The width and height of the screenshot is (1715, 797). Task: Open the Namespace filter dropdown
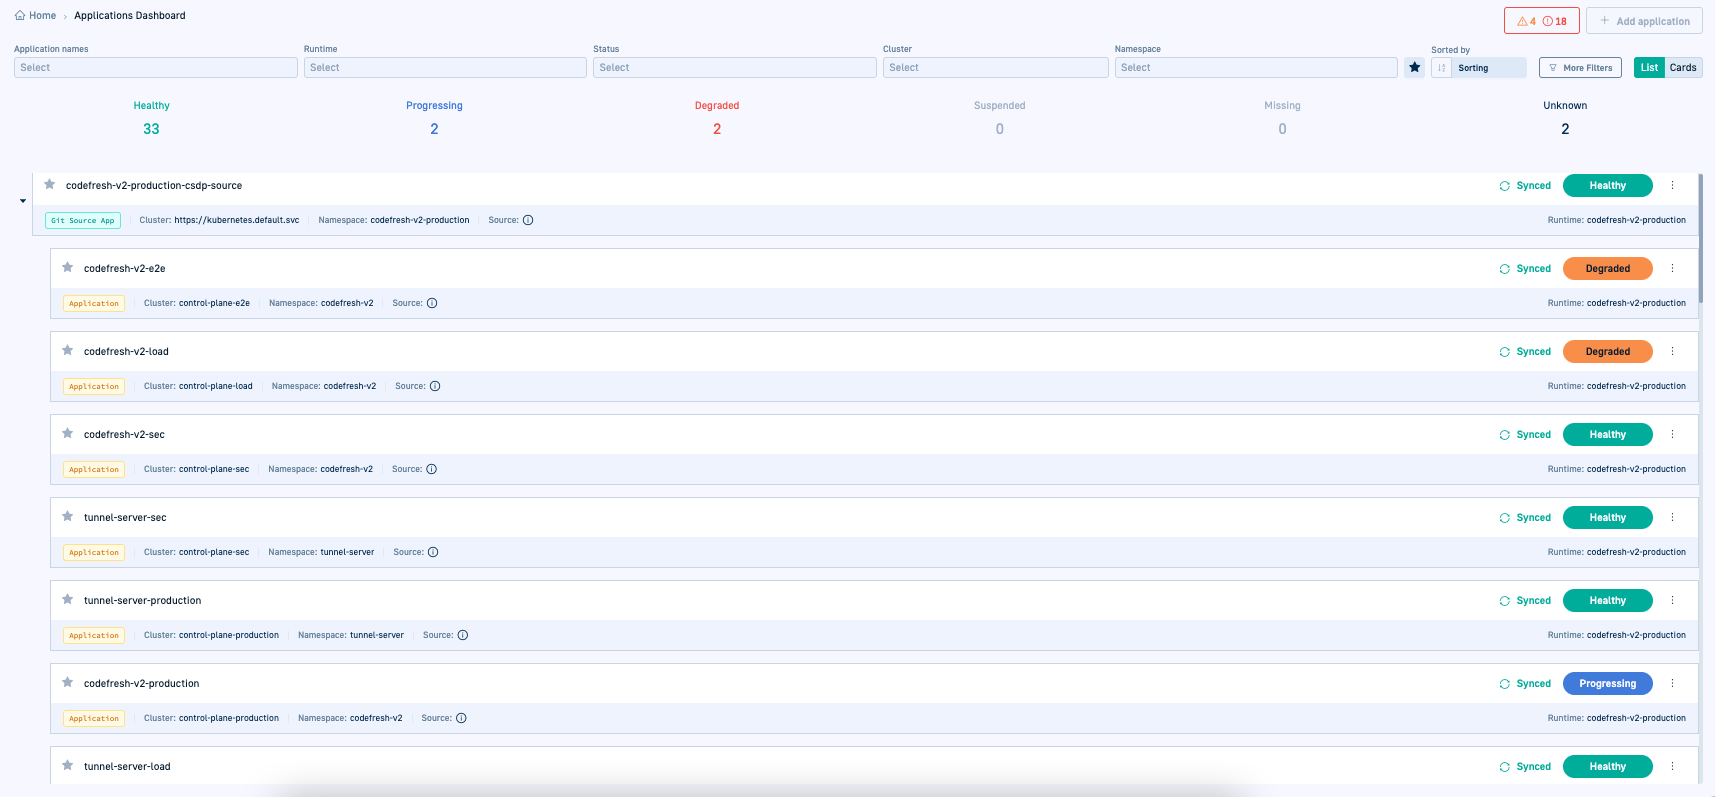pyautogui.click(x=1255, y=68)
